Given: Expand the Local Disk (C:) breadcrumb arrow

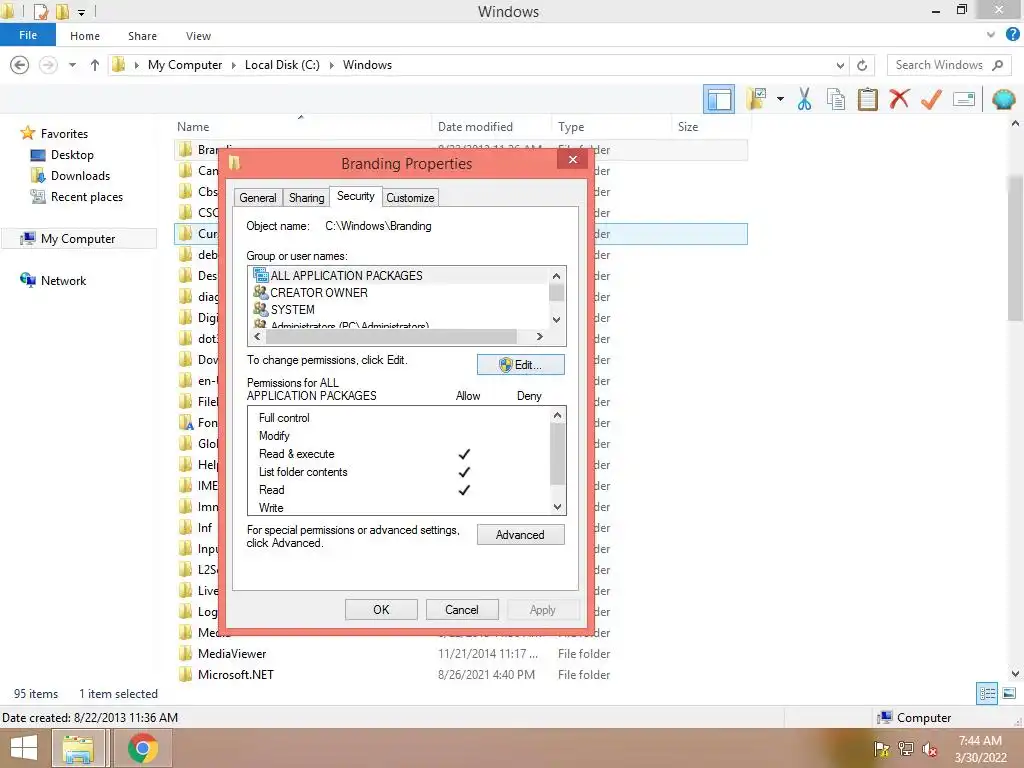Looking at the screenshot, I should tap(331, 65).
